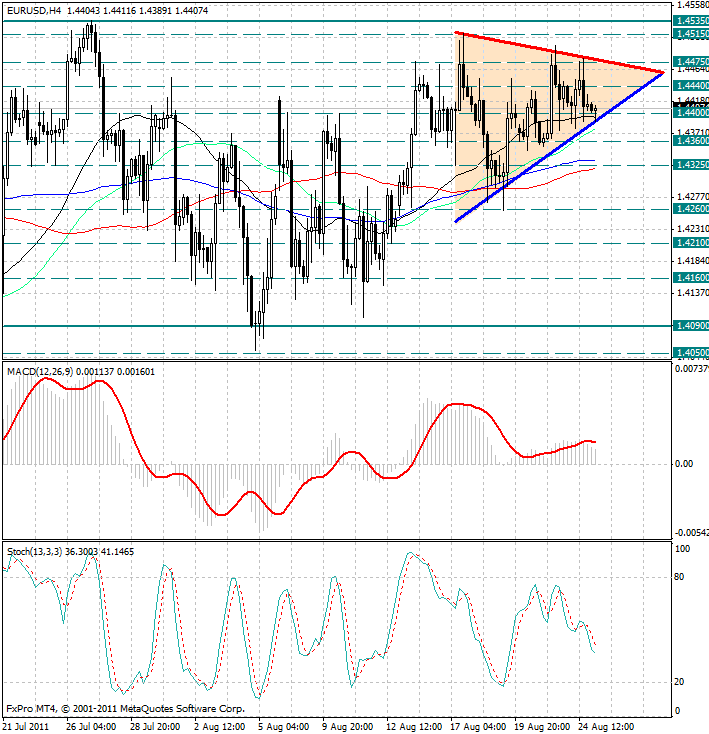Select the 1.42310 price scale value
The height and width of the screenshot is (734, 709).
[693, 229]
